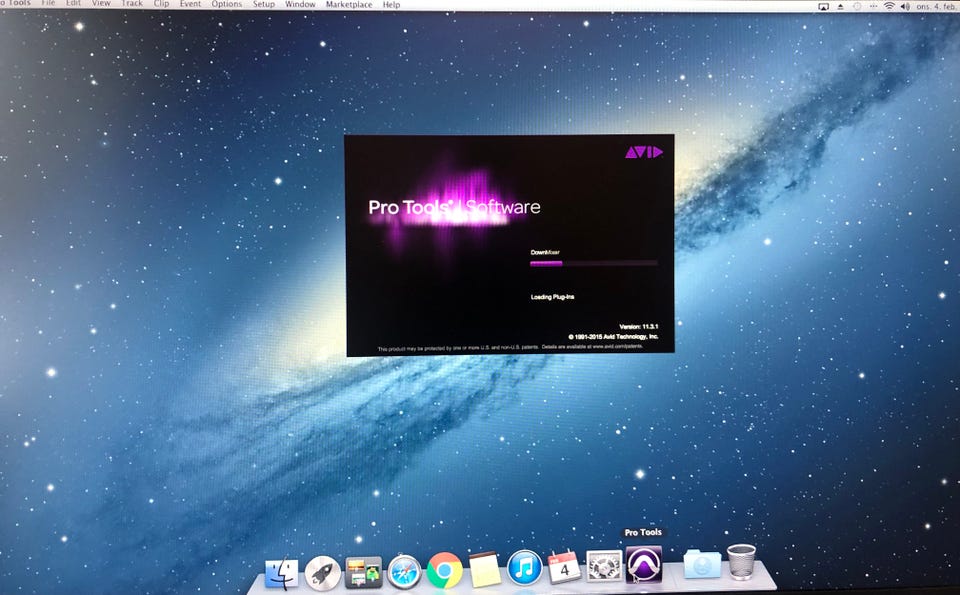This screenshot has height=595, width=960.
Task: Open Finder from the Dock
Action: (x=282, y=574)
